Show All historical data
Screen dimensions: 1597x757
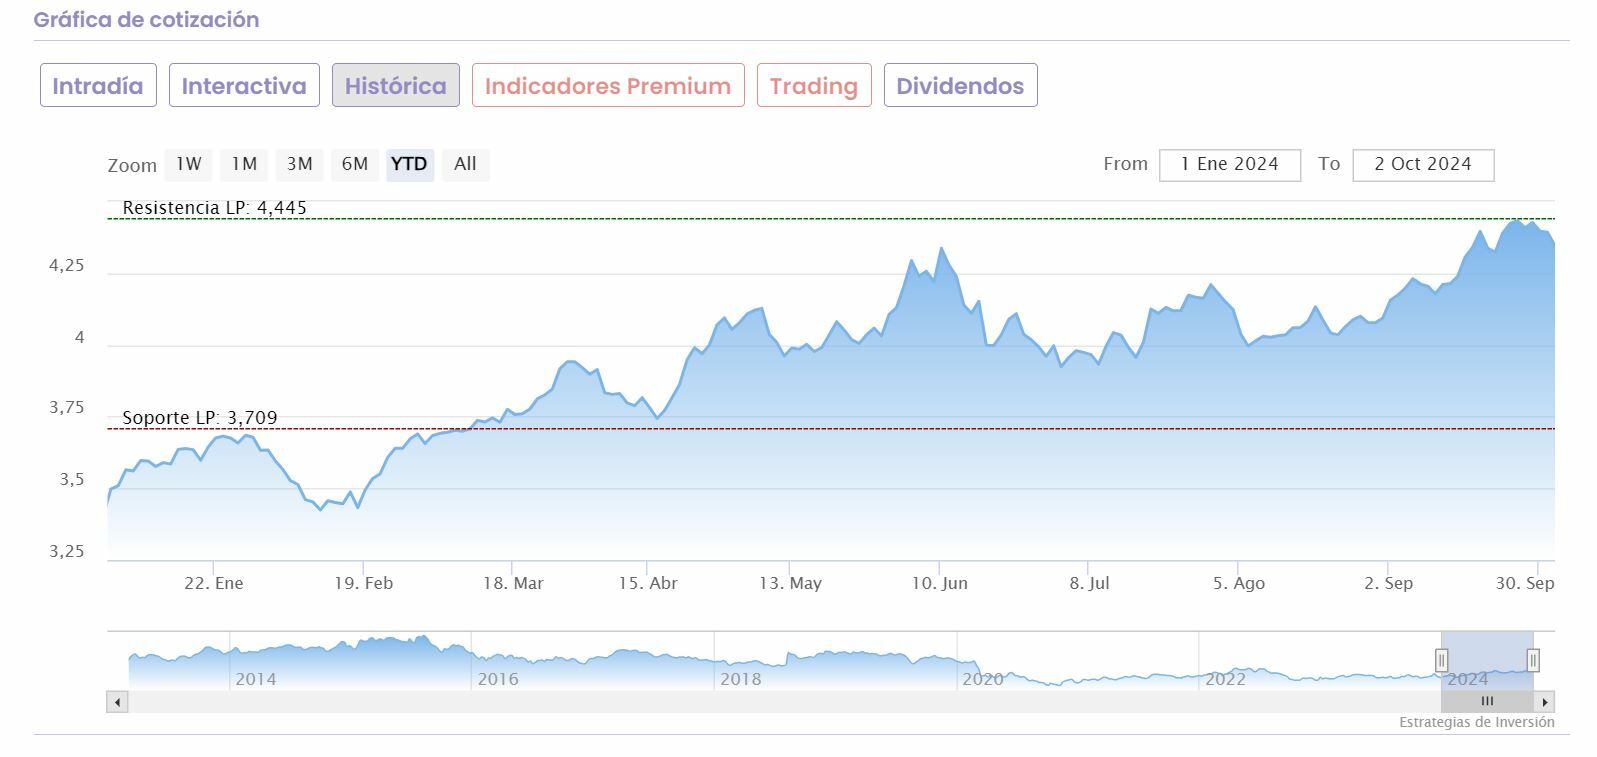pyautogui.click(x=465, y=164)
